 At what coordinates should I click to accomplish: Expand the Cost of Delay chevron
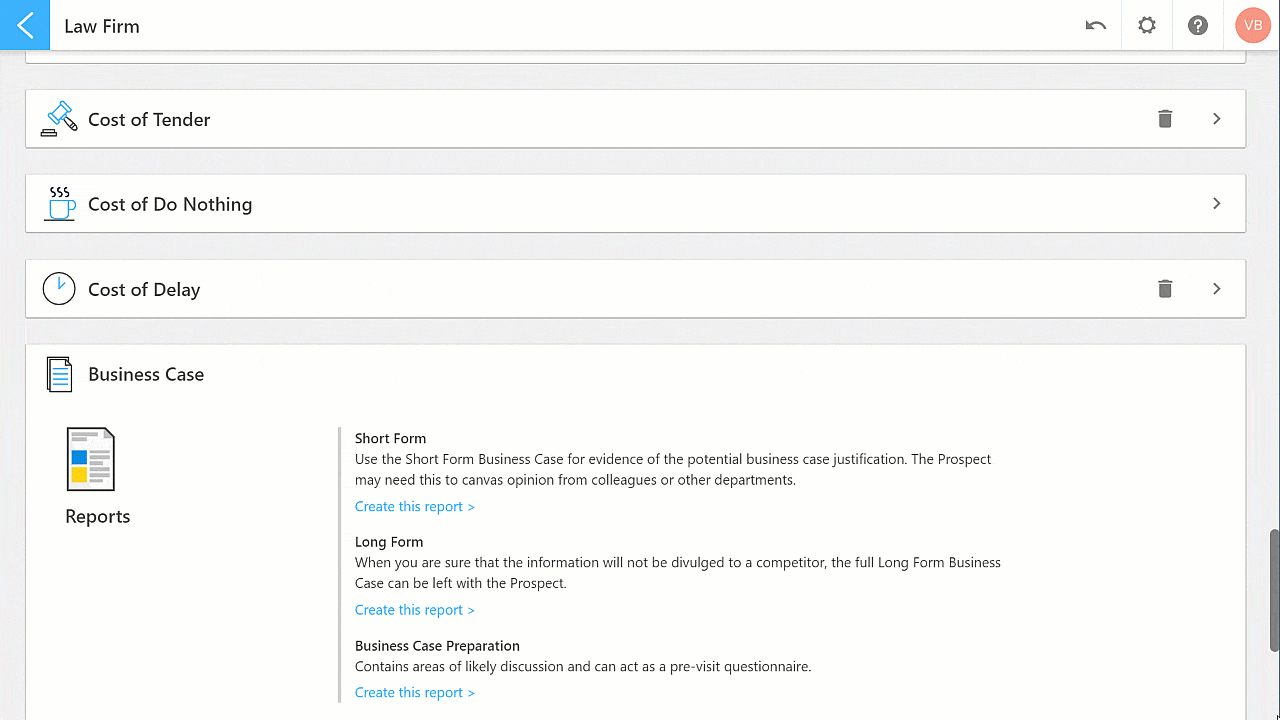1217,289
